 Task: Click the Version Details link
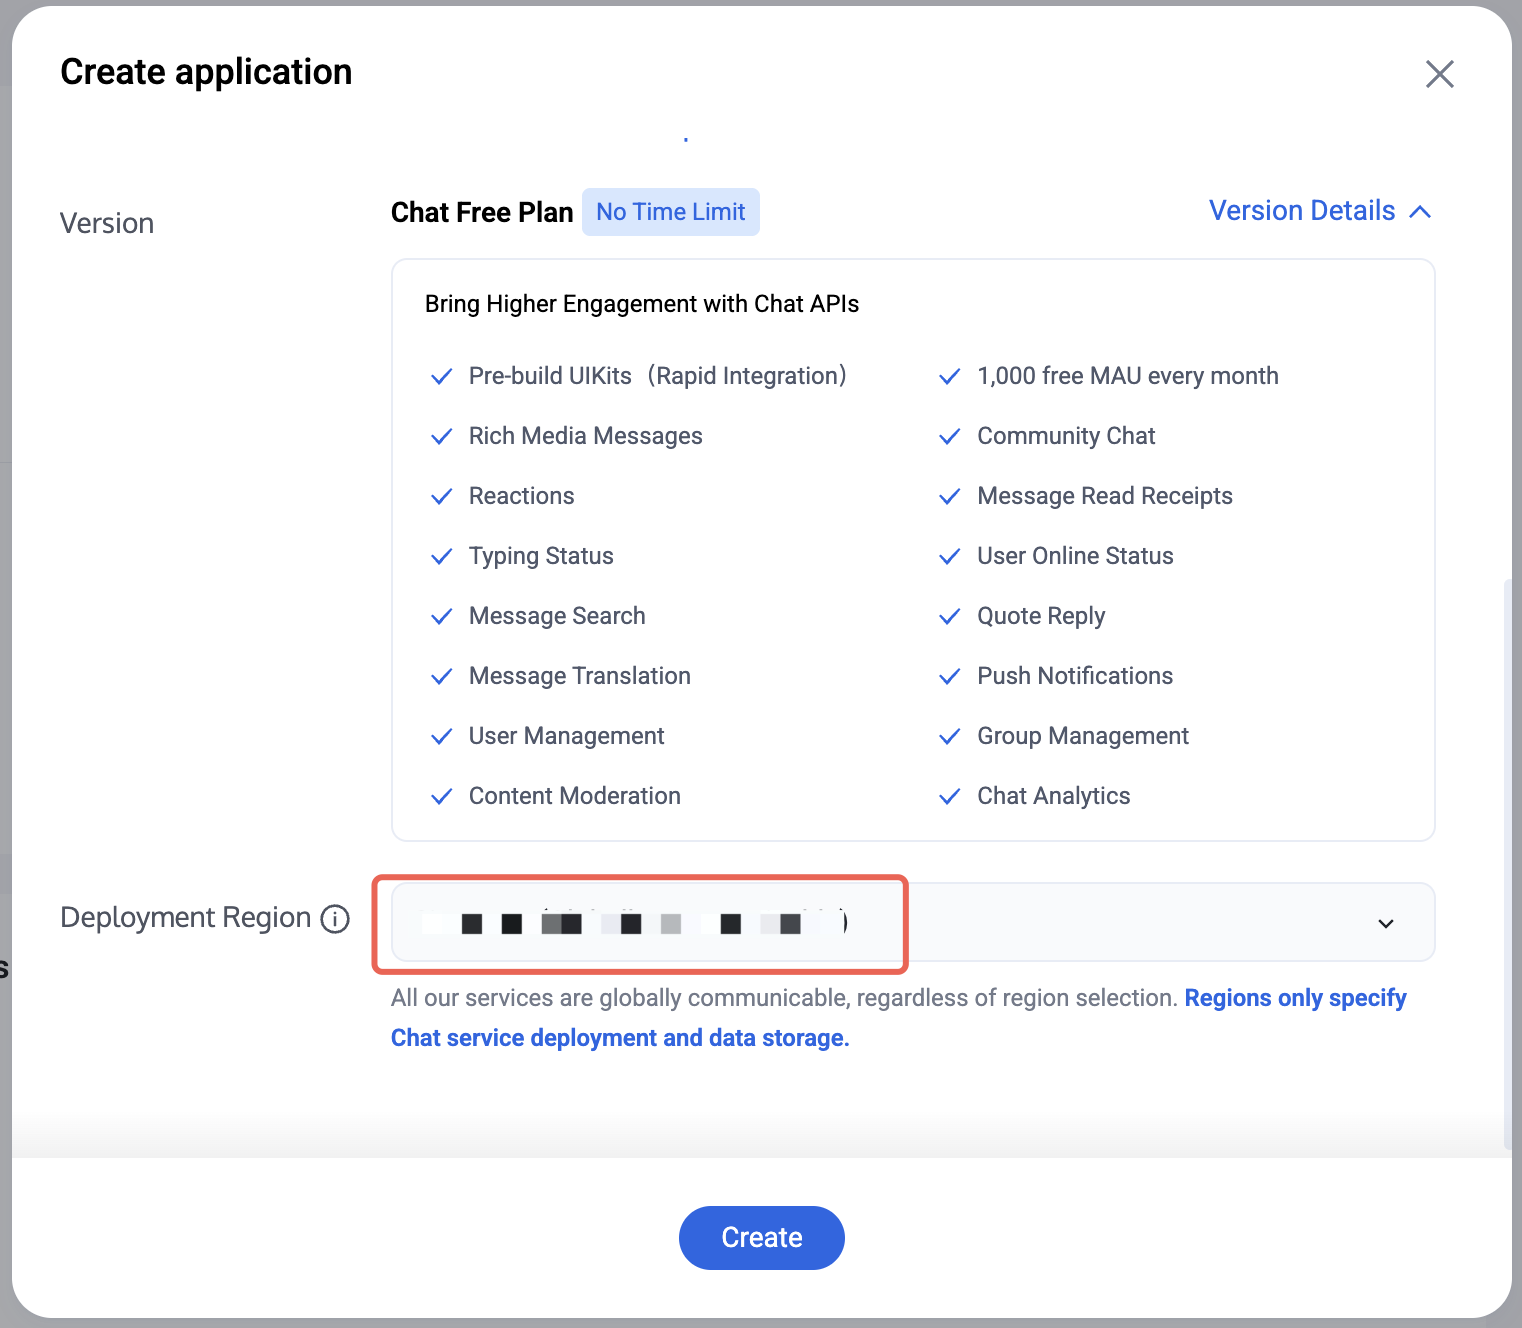click(1302, 211)
